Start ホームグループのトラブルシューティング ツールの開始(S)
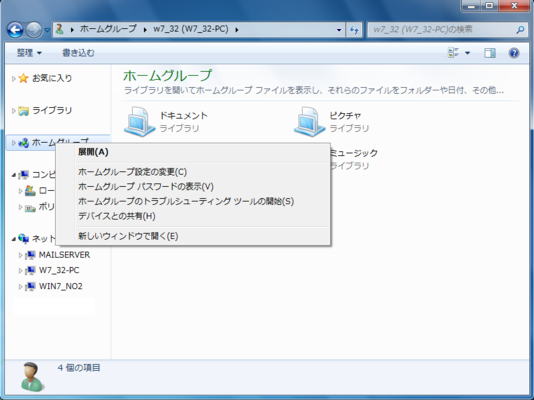534x400 pixels. click(x=193, y=201)
